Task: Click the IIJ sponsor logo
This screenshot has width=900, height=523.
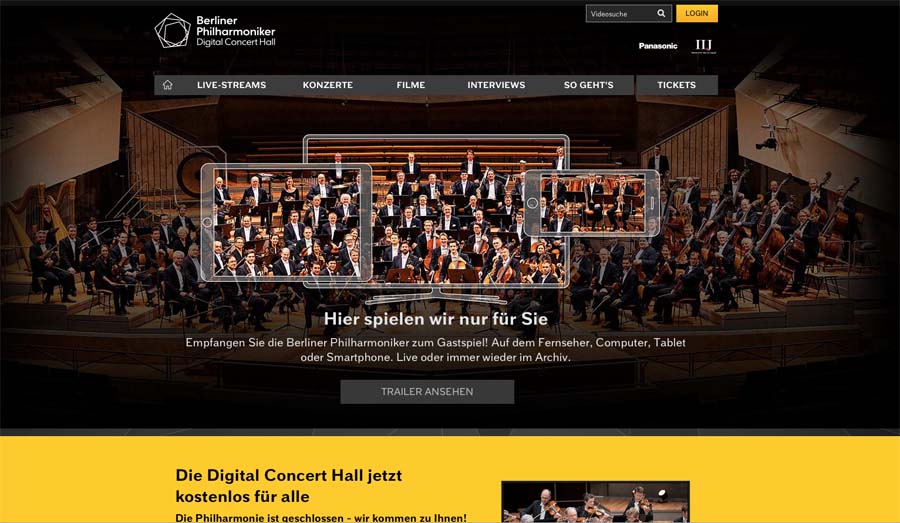Action: coord(704,46)
